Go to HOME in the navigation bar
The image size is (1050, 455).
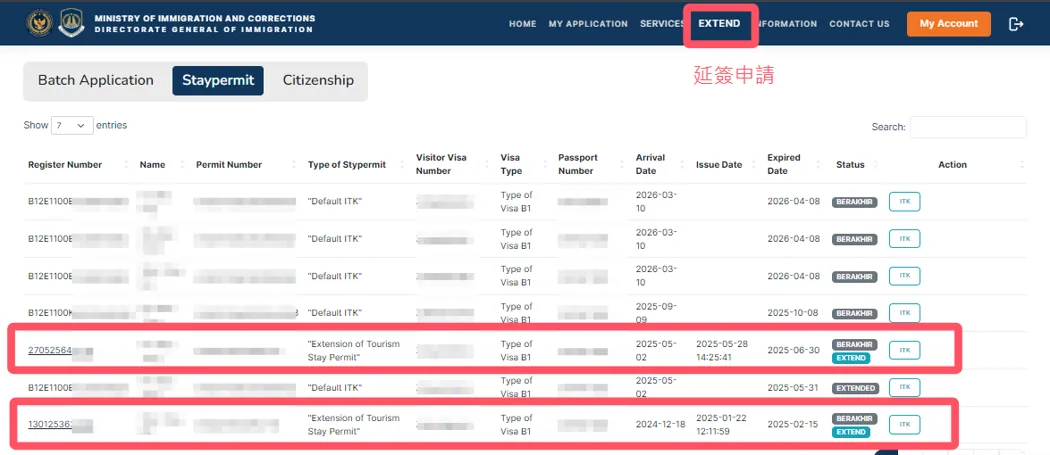click(x=522, y=23)
